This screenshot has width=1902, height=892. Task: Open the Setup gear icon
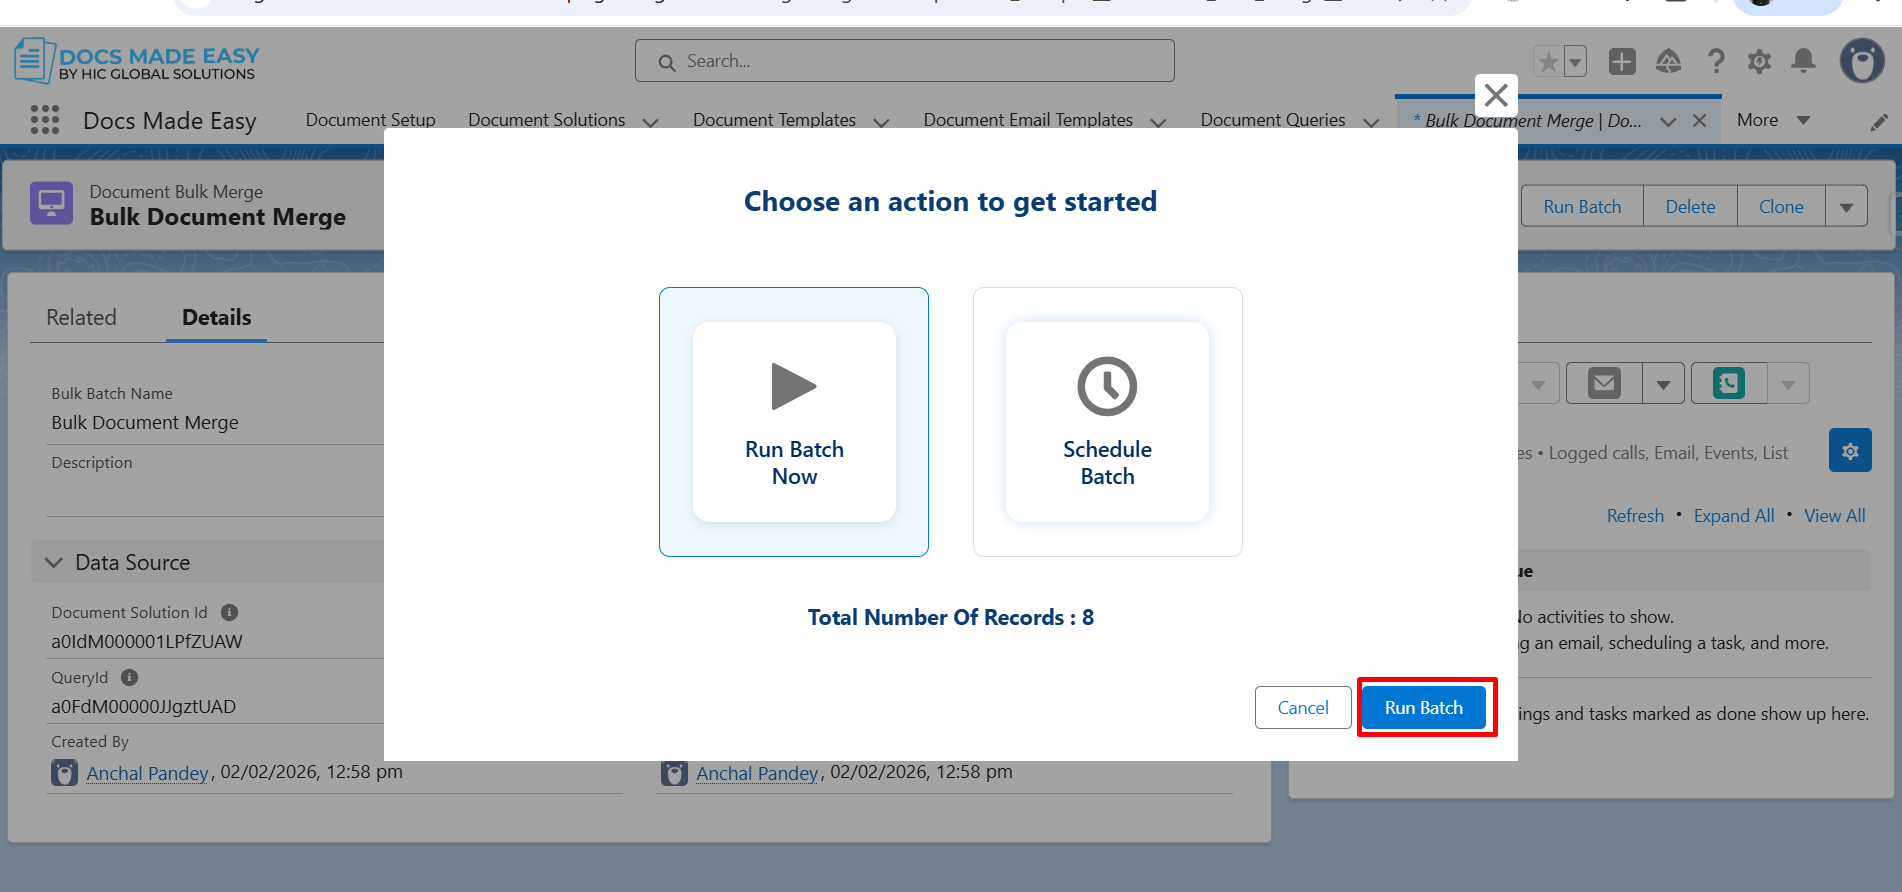pyautogui.click(x=1759, y=62)
